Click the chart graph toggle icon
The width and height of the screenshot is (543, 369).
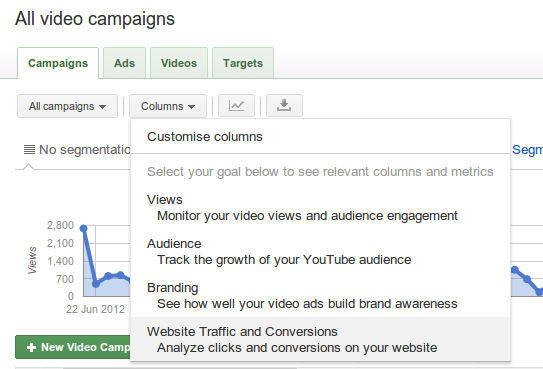point(236,106)
